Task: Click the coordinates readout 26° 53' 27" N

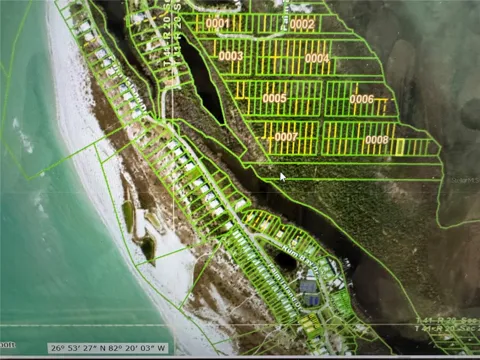Action: point(108,348)
